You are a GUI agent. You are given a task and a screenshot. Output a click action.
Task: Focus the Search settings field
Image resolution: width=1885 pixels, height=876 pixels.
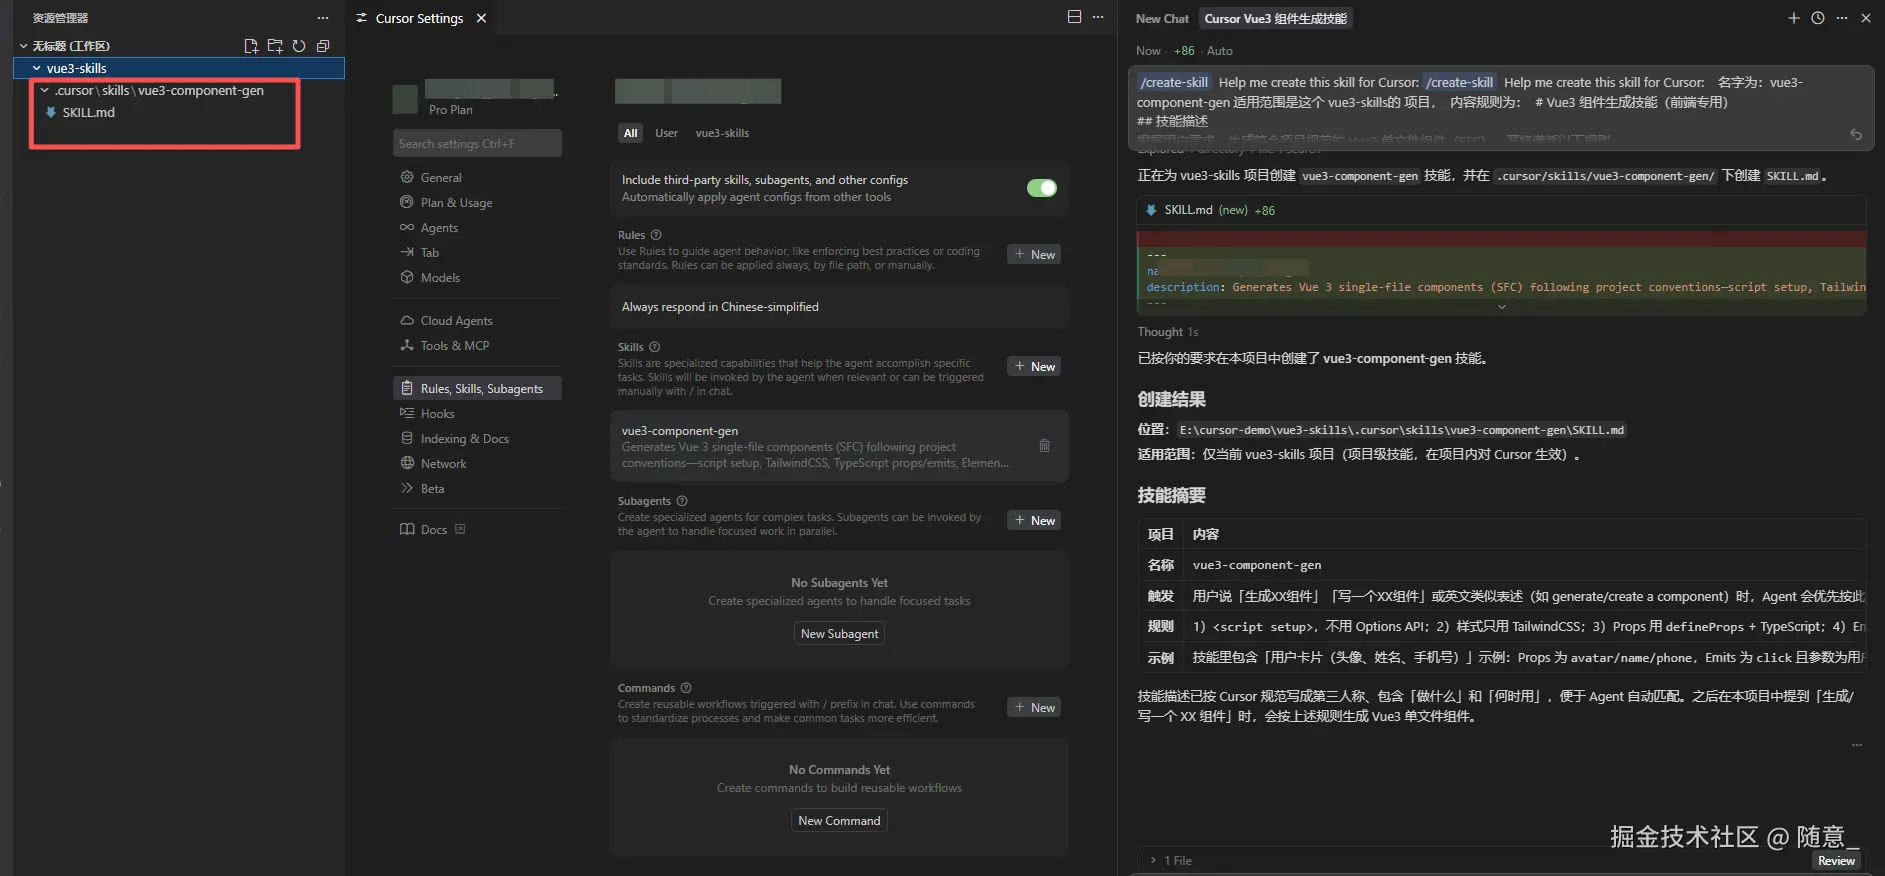coord(477,144)
